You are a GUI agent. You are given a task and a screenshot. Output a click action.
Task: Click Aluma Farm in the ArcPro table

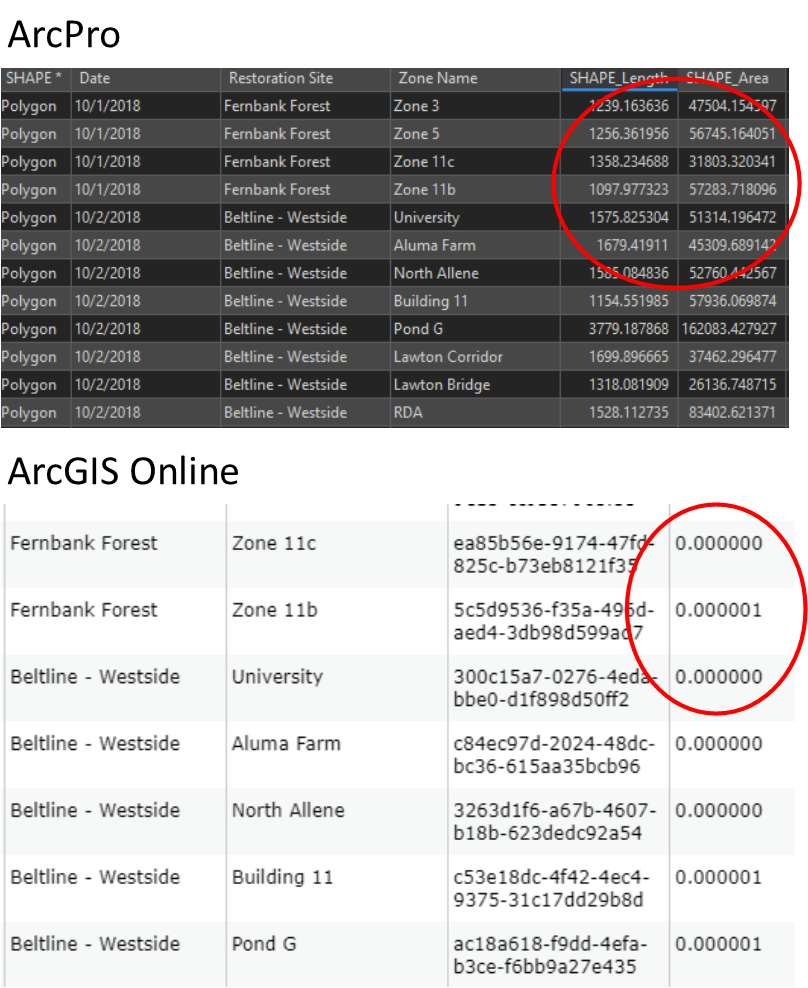click(x=435, y=245)
